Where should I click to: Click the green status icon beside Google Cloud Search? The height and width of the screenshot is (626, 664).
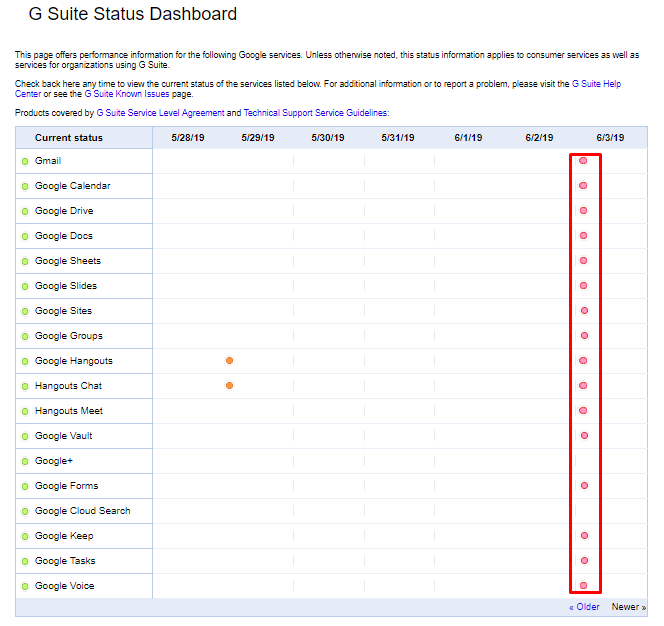pyautogui.click(x=25, y=511)
